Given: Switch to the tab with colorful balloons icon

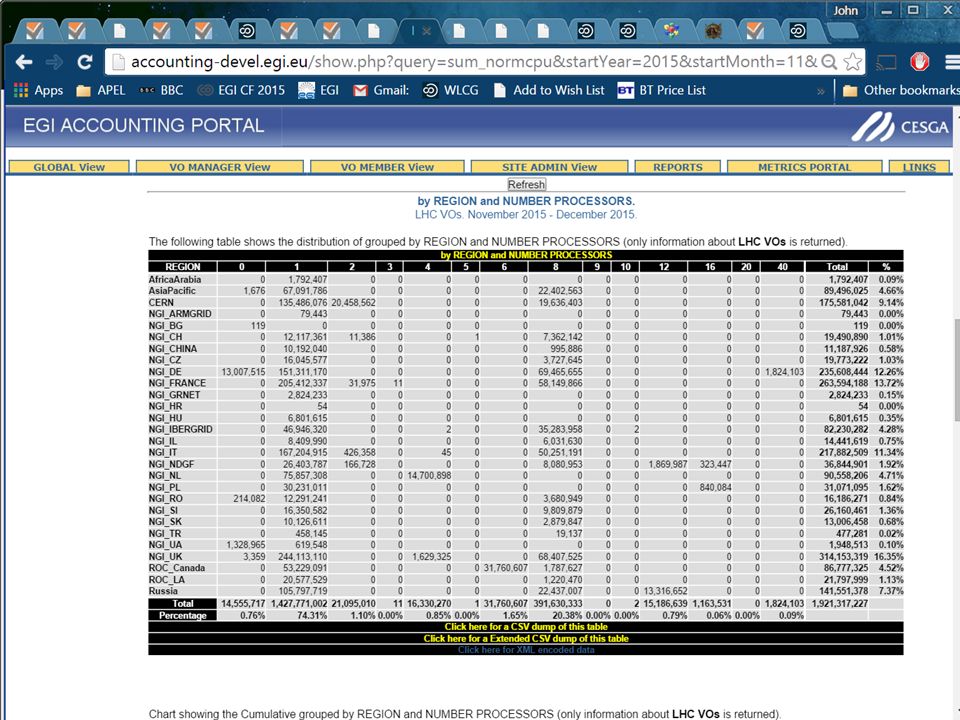Looking at the screenshot, I should coord(672,31).
